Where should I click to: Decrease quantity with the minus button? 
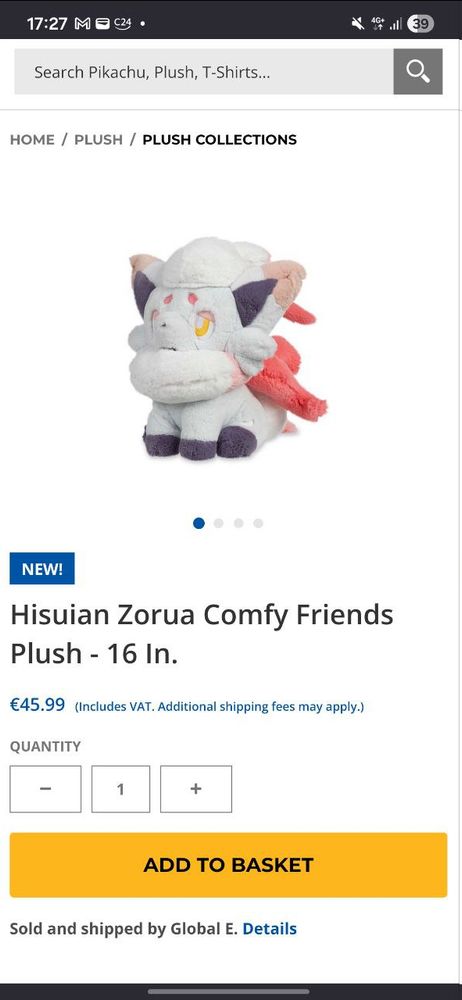45,789
